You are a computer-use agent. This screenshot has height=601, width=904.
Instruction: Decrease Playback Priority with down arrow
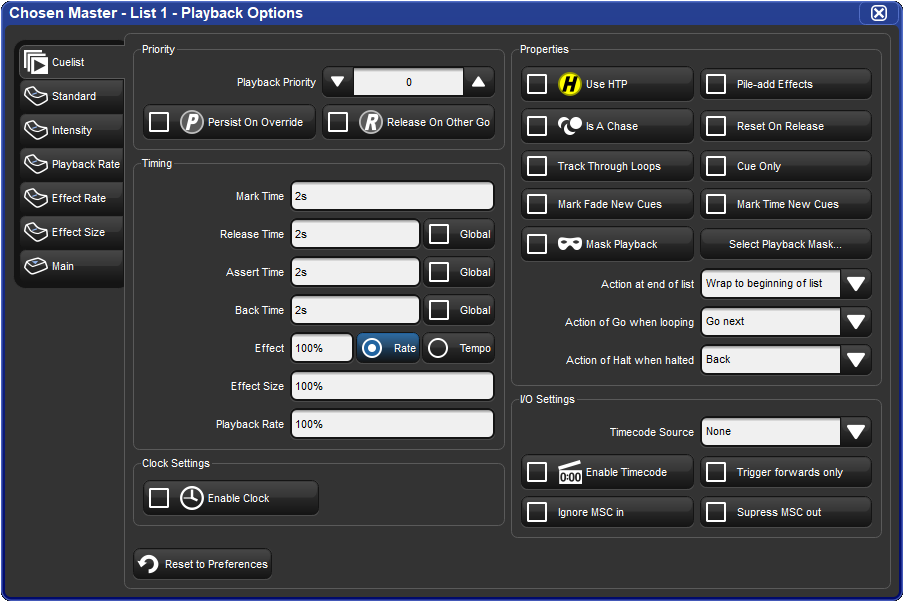(x=338, y=82)
